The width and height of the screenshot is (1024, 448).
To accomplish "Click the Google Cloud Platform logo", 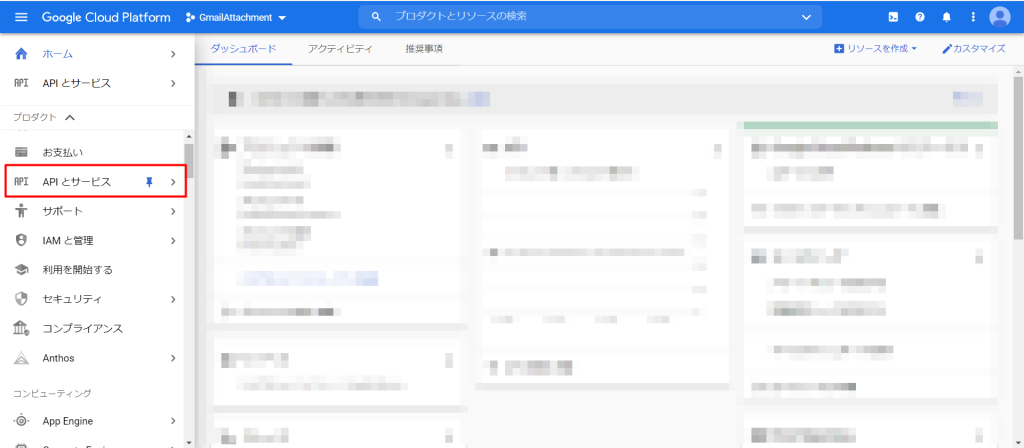I will click(106, 18).
